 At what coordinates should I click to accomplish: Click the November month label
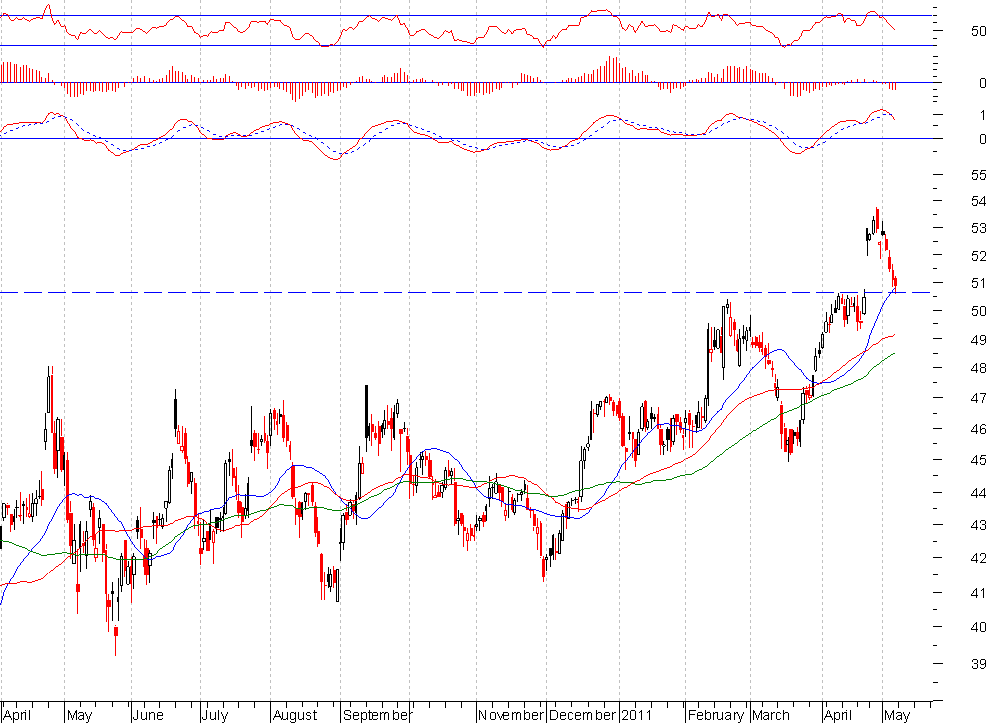[510, 715]
